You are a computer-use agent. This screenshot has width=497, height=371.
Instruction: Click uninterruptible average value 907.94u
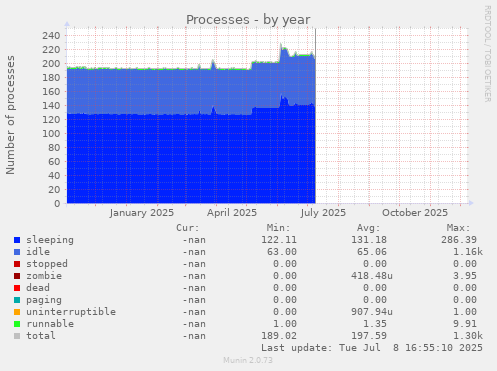click(x=372, y=312)
